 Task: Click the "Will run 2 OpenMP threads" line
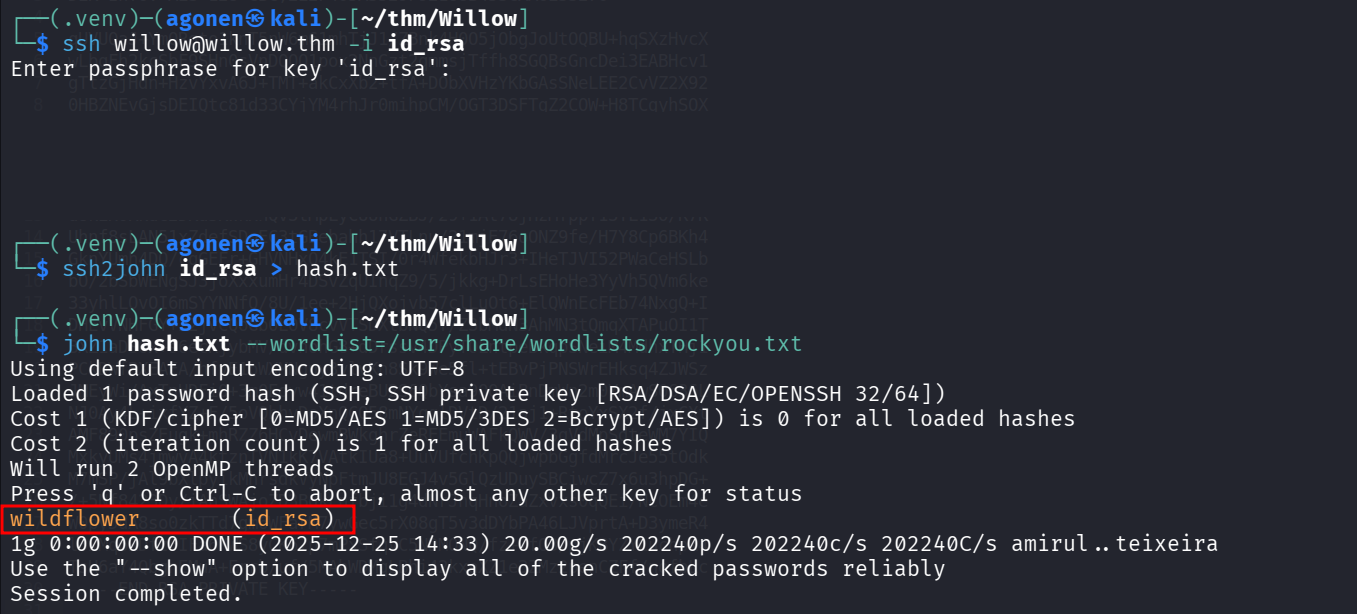tap(171, 469)
